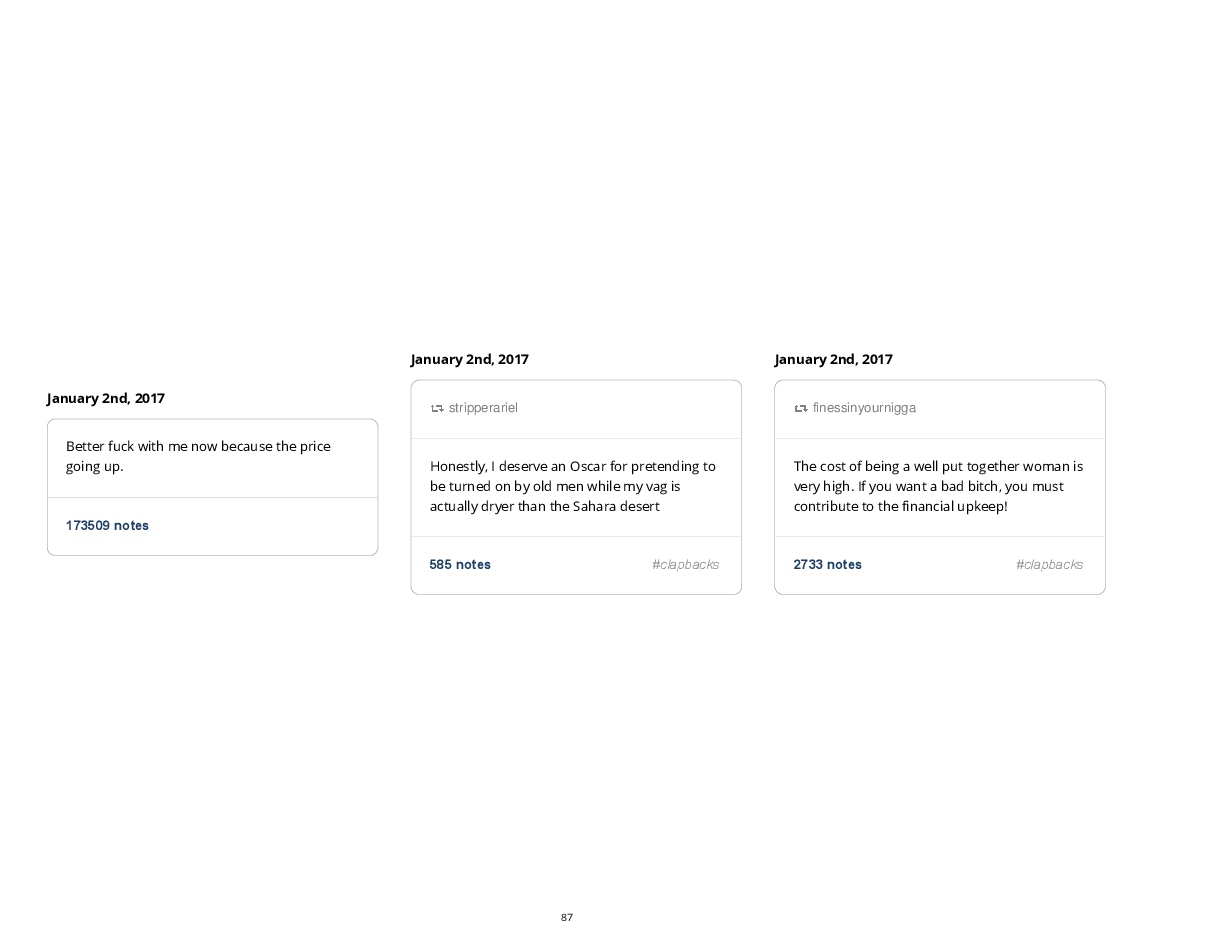Image resolution: width=1228 pixels, height=945 pixels.
Task: Click the page number 87
Action: [x=567, y=917]
